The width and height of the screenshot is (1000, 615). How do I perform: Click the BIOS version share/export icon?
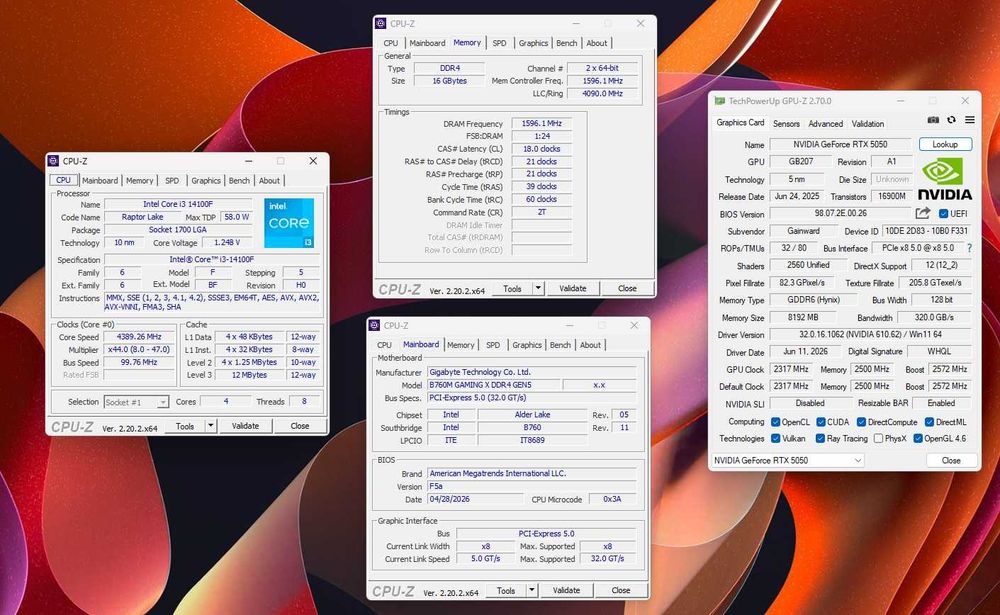[x=923, y=213]
